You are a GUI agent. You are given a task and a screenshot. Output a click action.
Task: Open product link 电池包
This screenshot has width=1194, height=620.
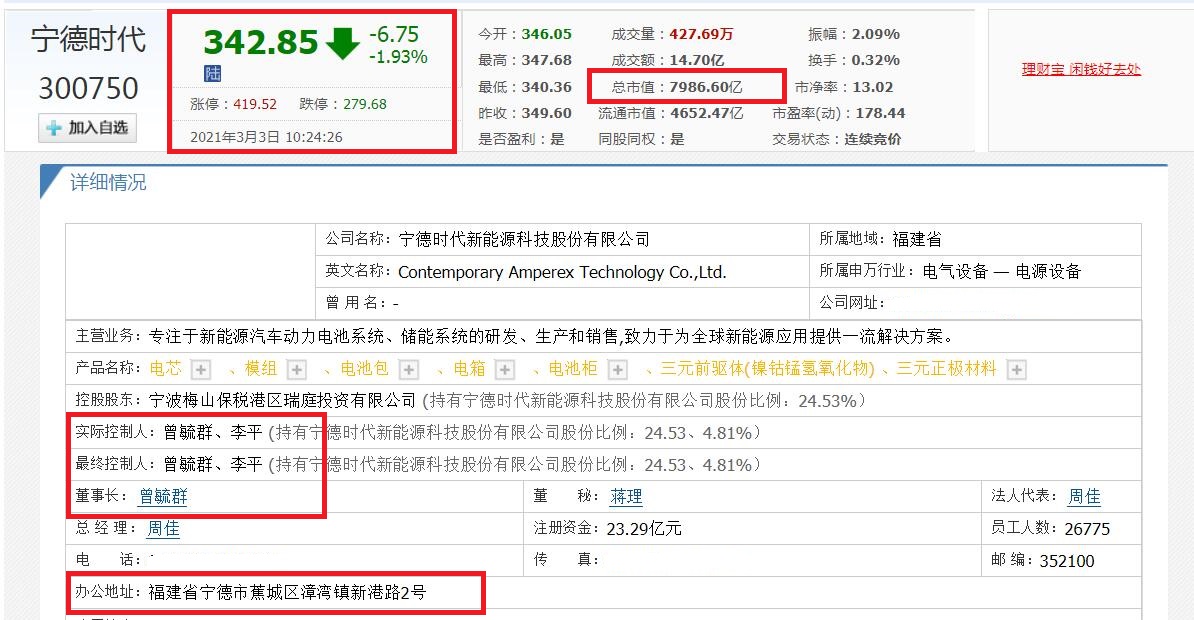[364, 369]
